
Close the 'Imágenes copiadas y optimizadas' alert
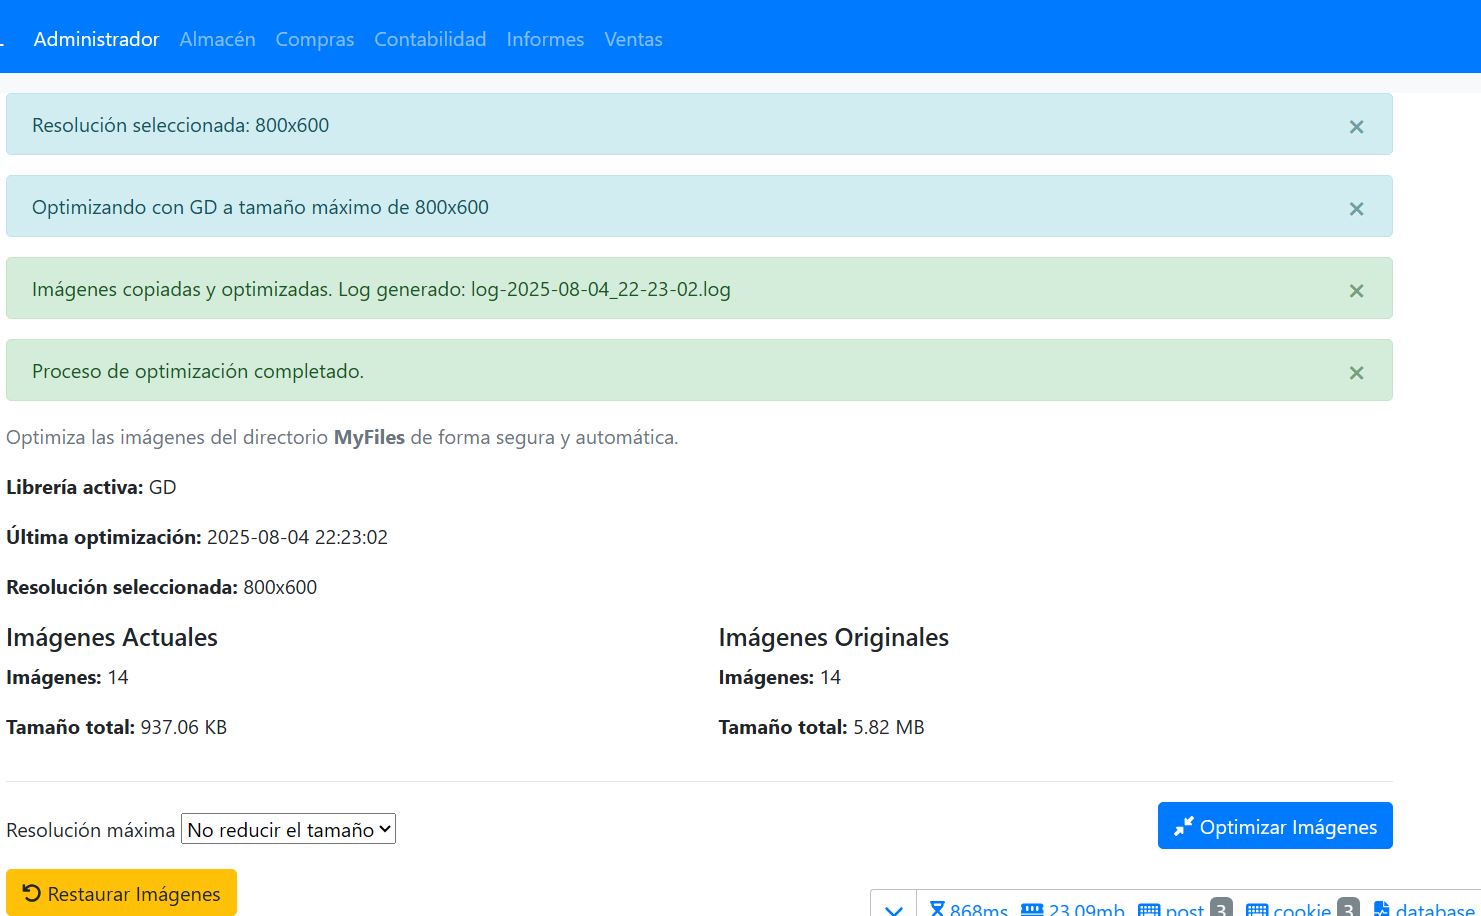[x=1356, y=291]
